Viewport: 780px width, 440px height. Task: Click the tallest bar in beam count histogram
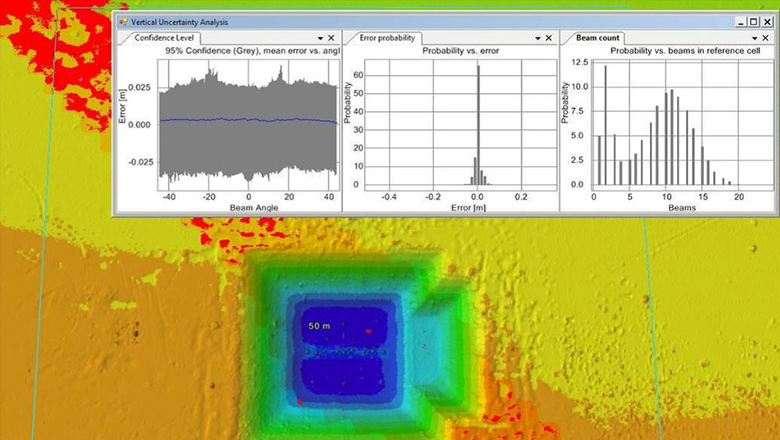[606, 125]
